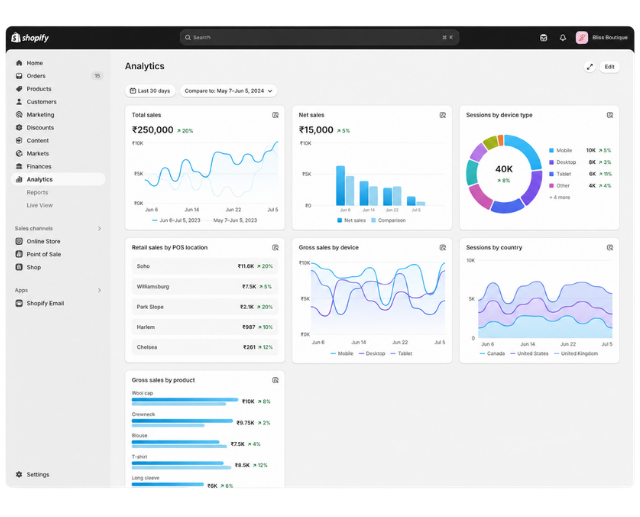
Task: Expand the Apps section chevron
Action: 99,290
